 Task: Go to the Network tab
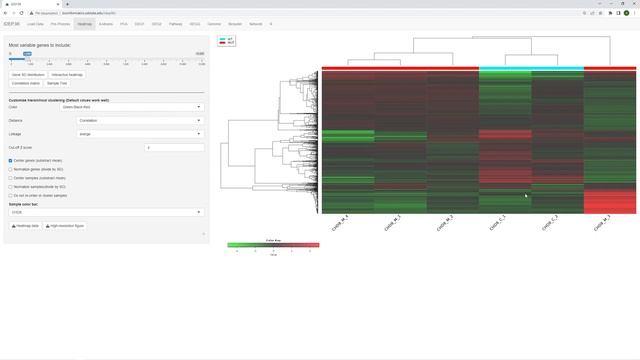tap(256, 24)
